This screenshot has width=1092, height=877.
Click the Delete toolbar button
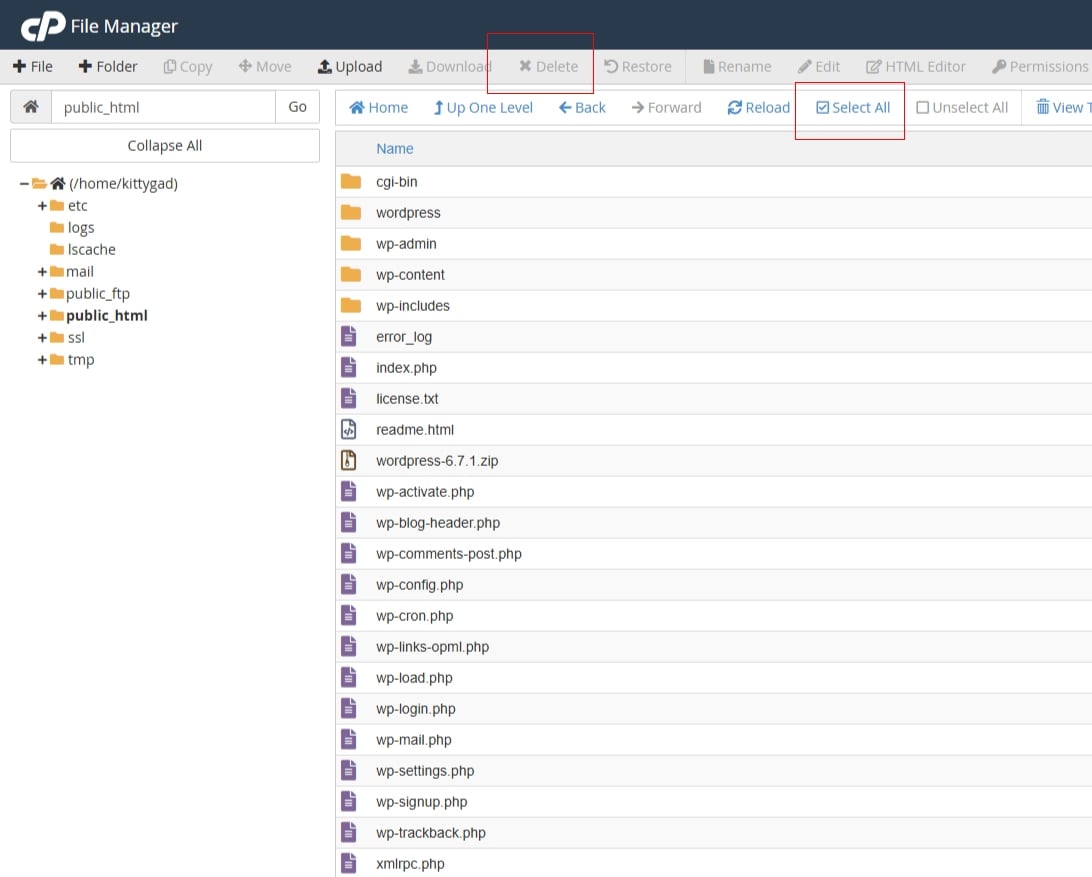point(549,66)
